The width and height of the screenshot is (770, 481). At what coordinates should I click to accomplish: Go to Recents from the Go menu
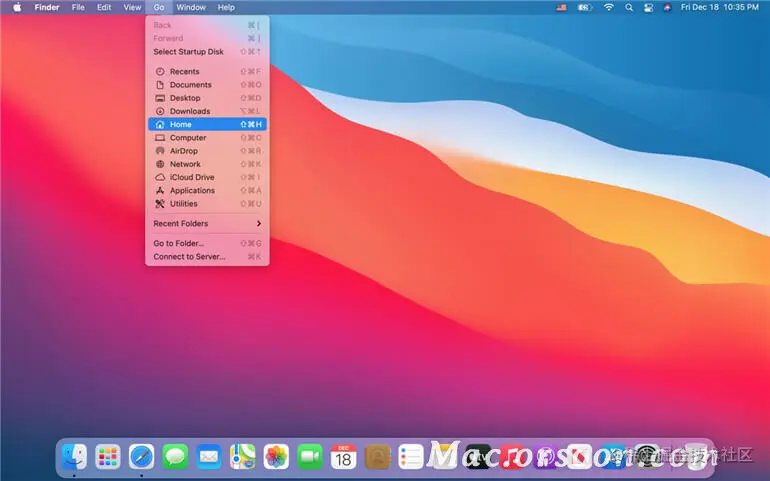point(207,71)
